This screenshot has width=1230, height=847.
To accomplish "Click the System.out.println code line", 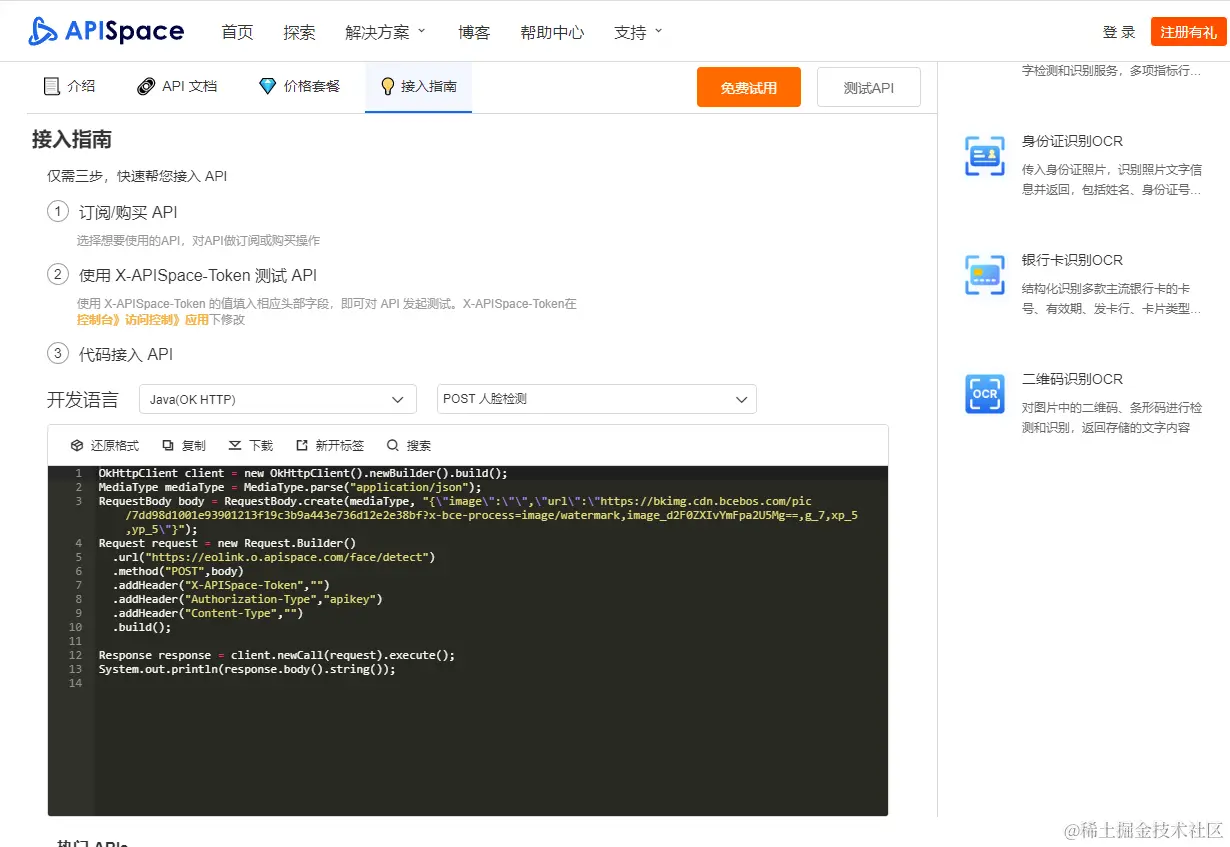I will [x=247, y=669].
